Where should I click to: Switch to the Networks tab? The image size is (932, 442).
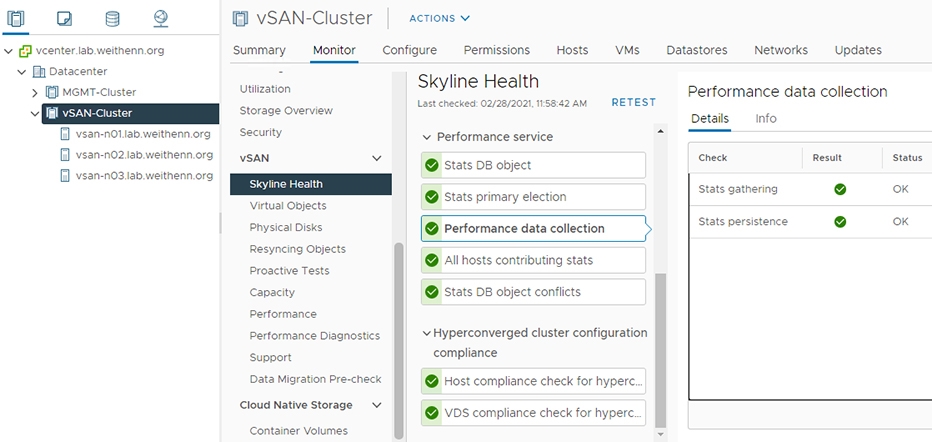(x=781, y=50)
